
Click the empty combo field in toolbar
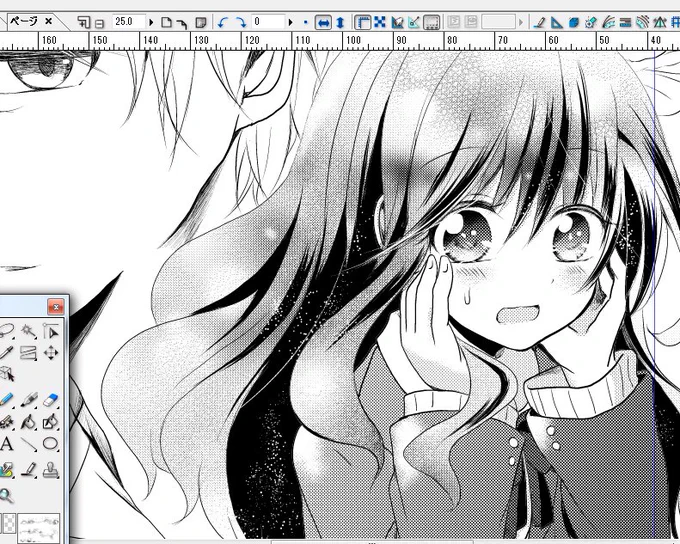pyautogui.click(x=498, y=22)
